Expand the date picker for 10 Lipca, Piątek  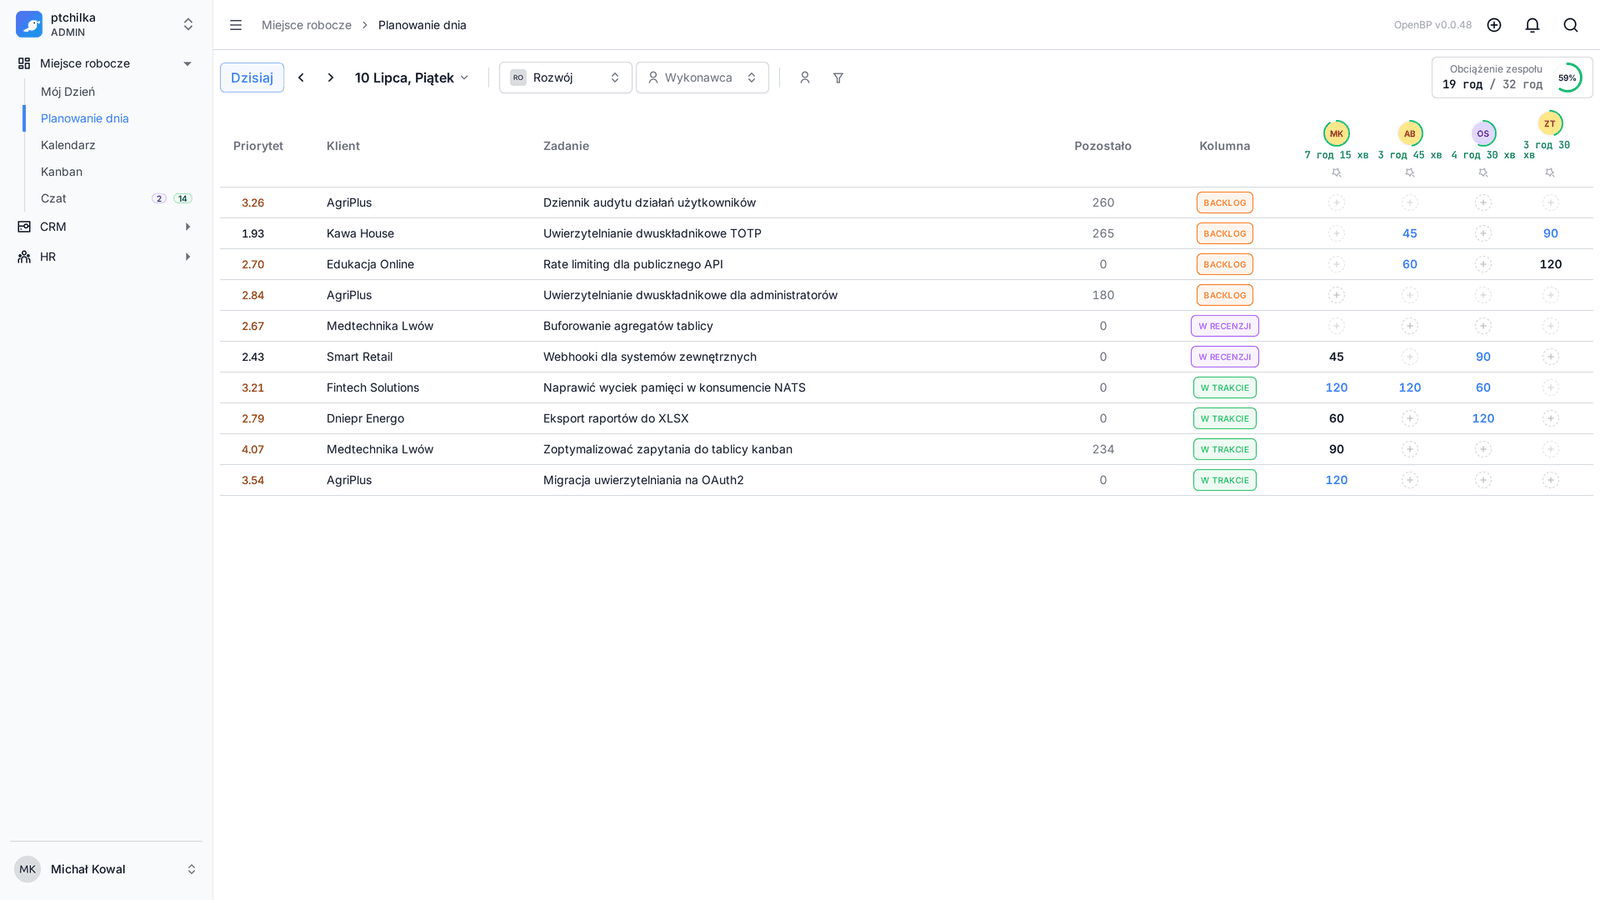[412, 78]
